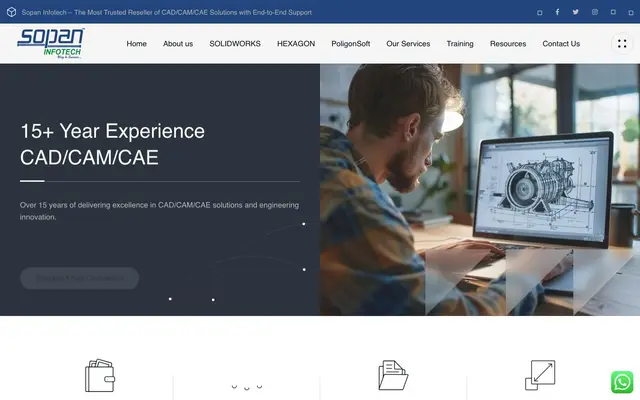The height and width of the screenshot is (400, 640).
Task: Click the top bar tagline "Sopan Infotech – The Most Trusted Reseller"
Action: (x=167, y=12)
